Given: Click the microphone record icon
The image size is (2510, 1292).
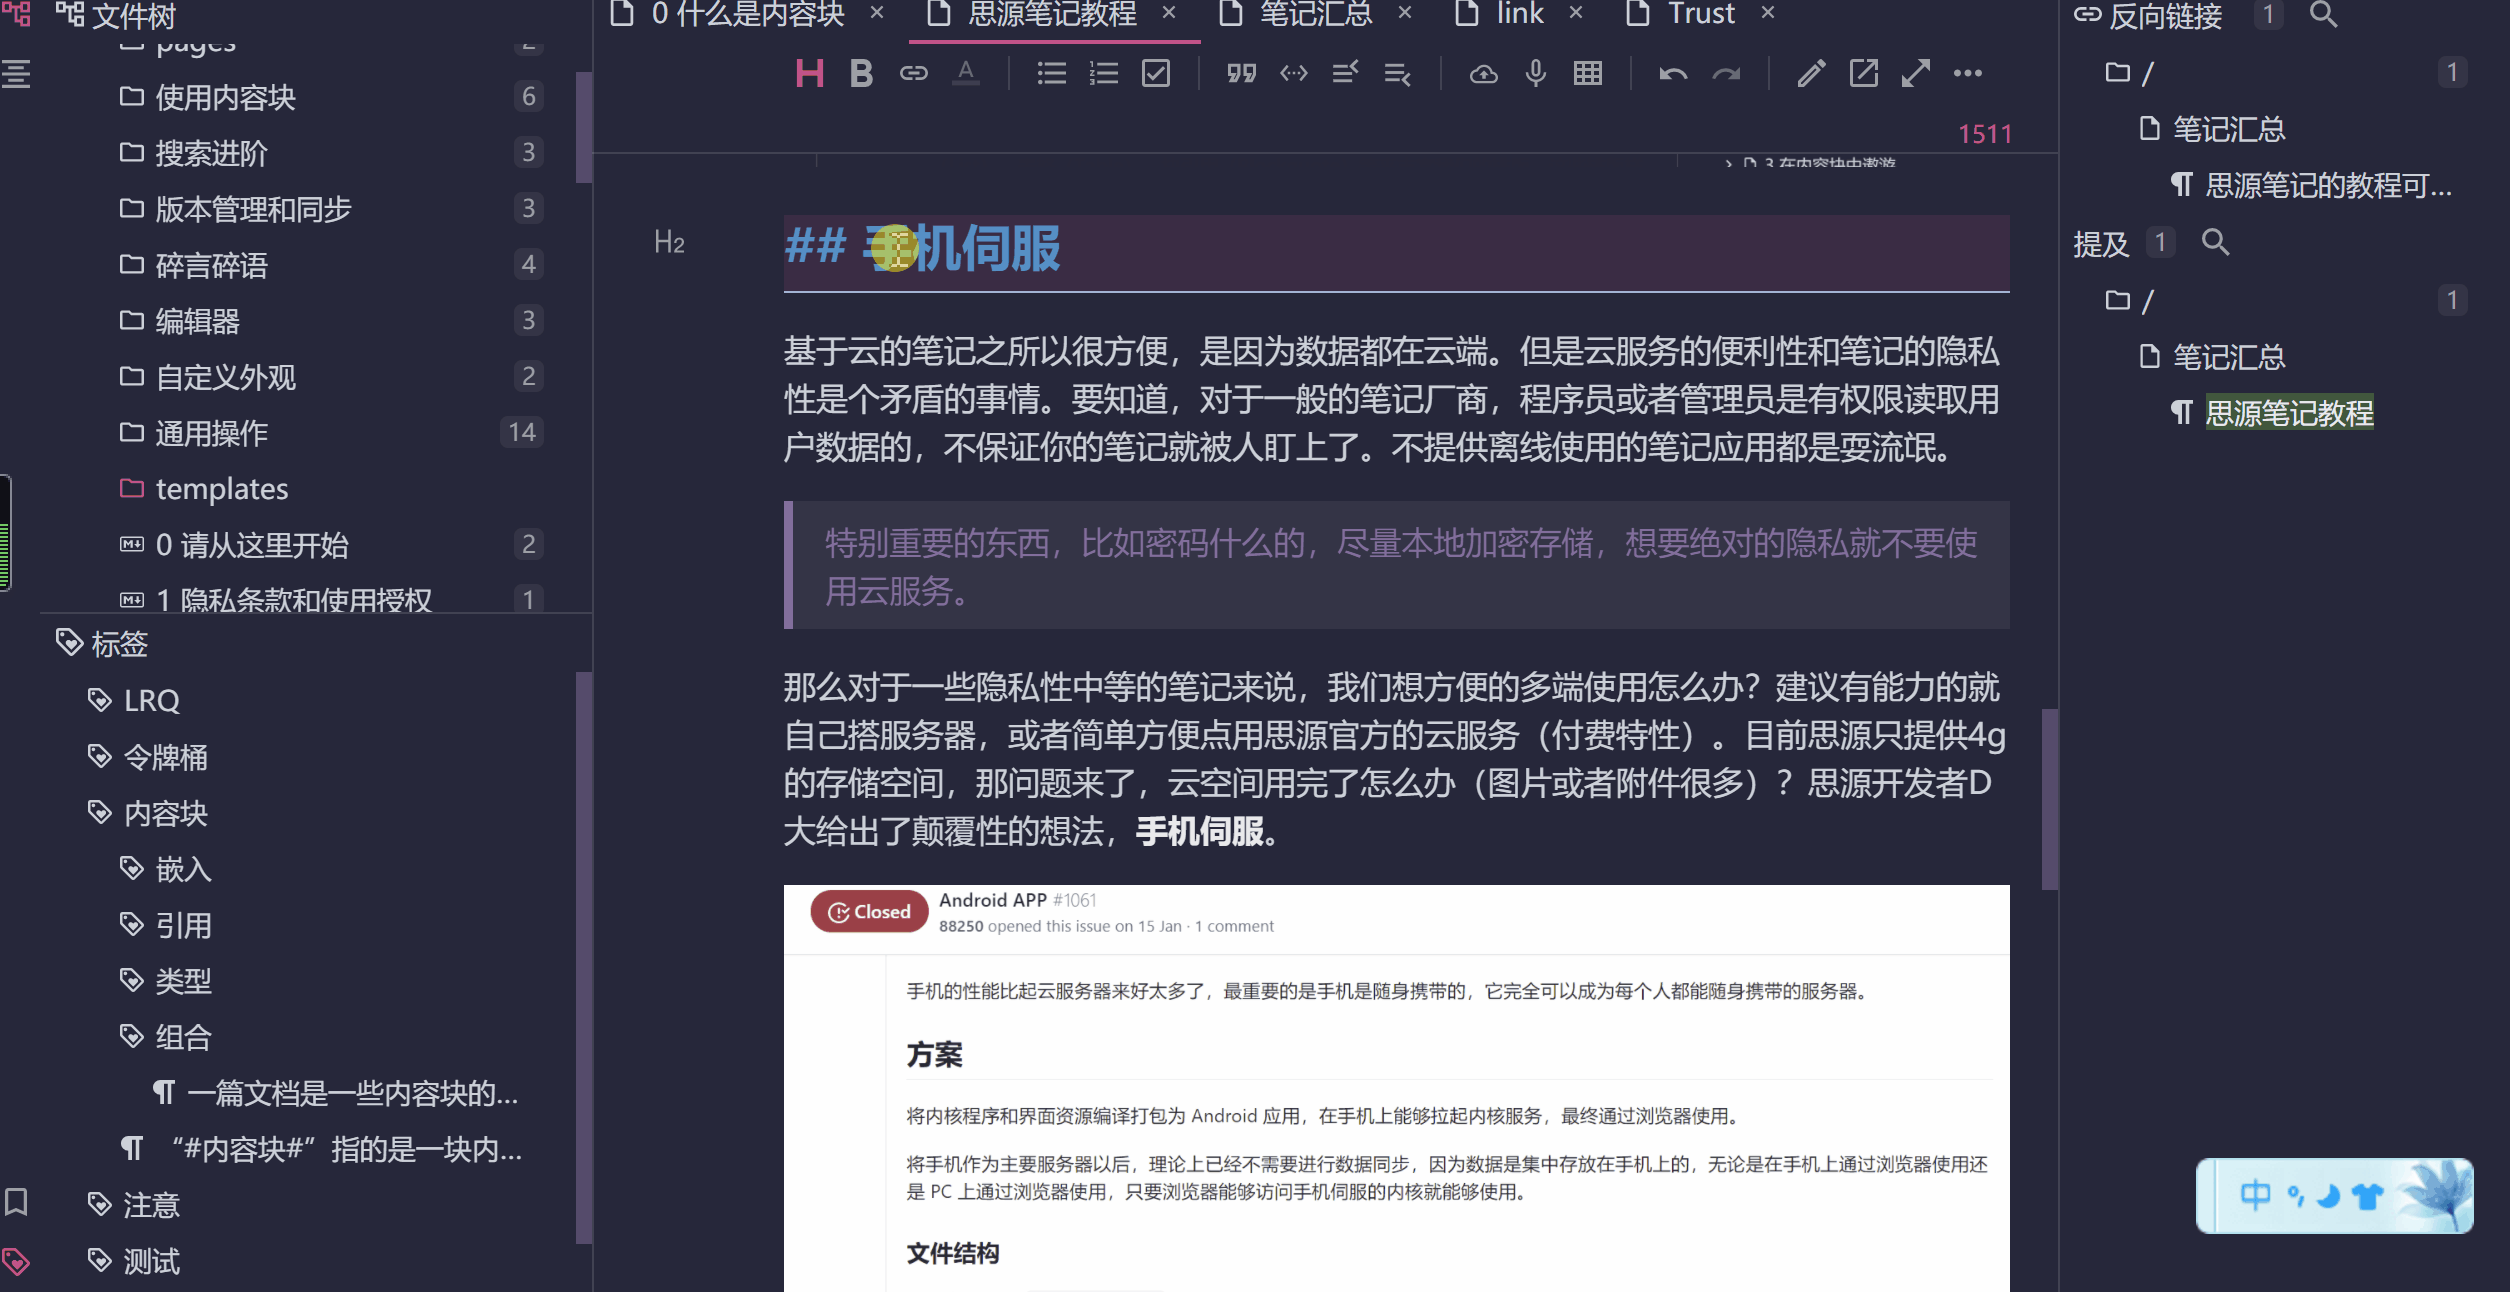Looking at the screenshot, I should coord(1536,73).
